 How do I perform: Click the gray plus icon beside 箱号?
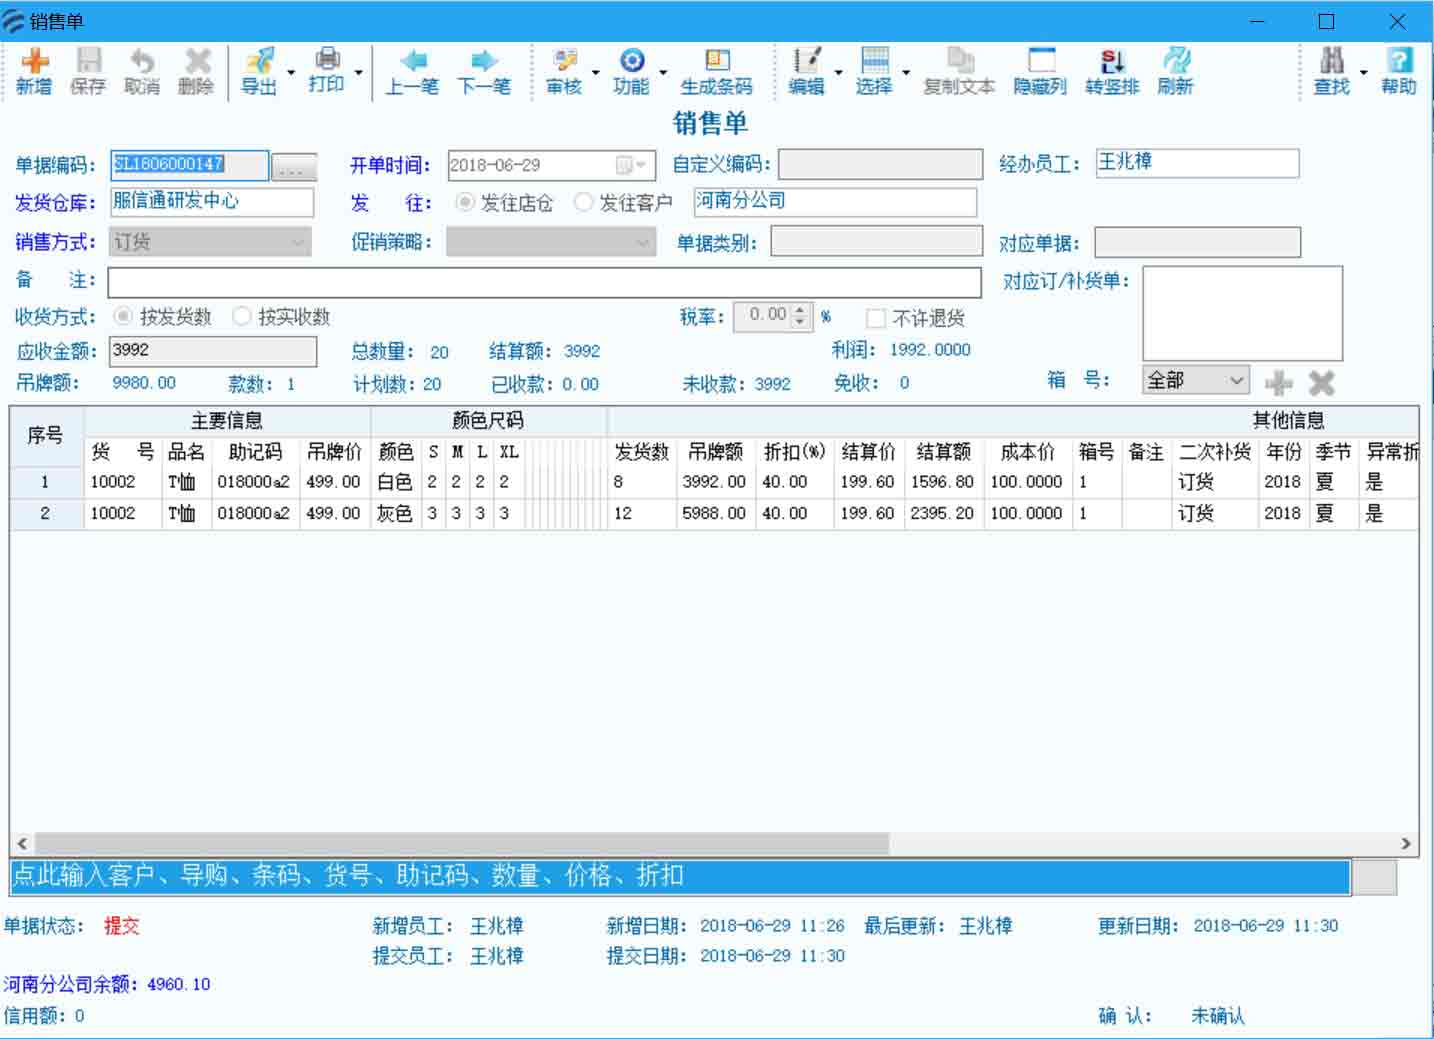click(1279, 382)
